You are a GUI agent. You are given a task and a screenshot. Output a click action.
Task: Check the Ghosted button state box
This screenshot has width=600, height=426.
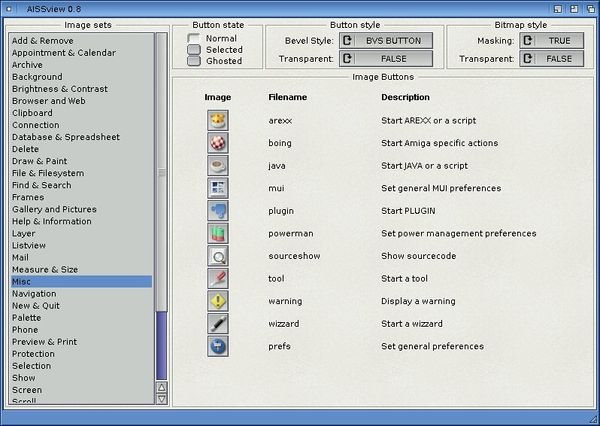pos(194,61)
